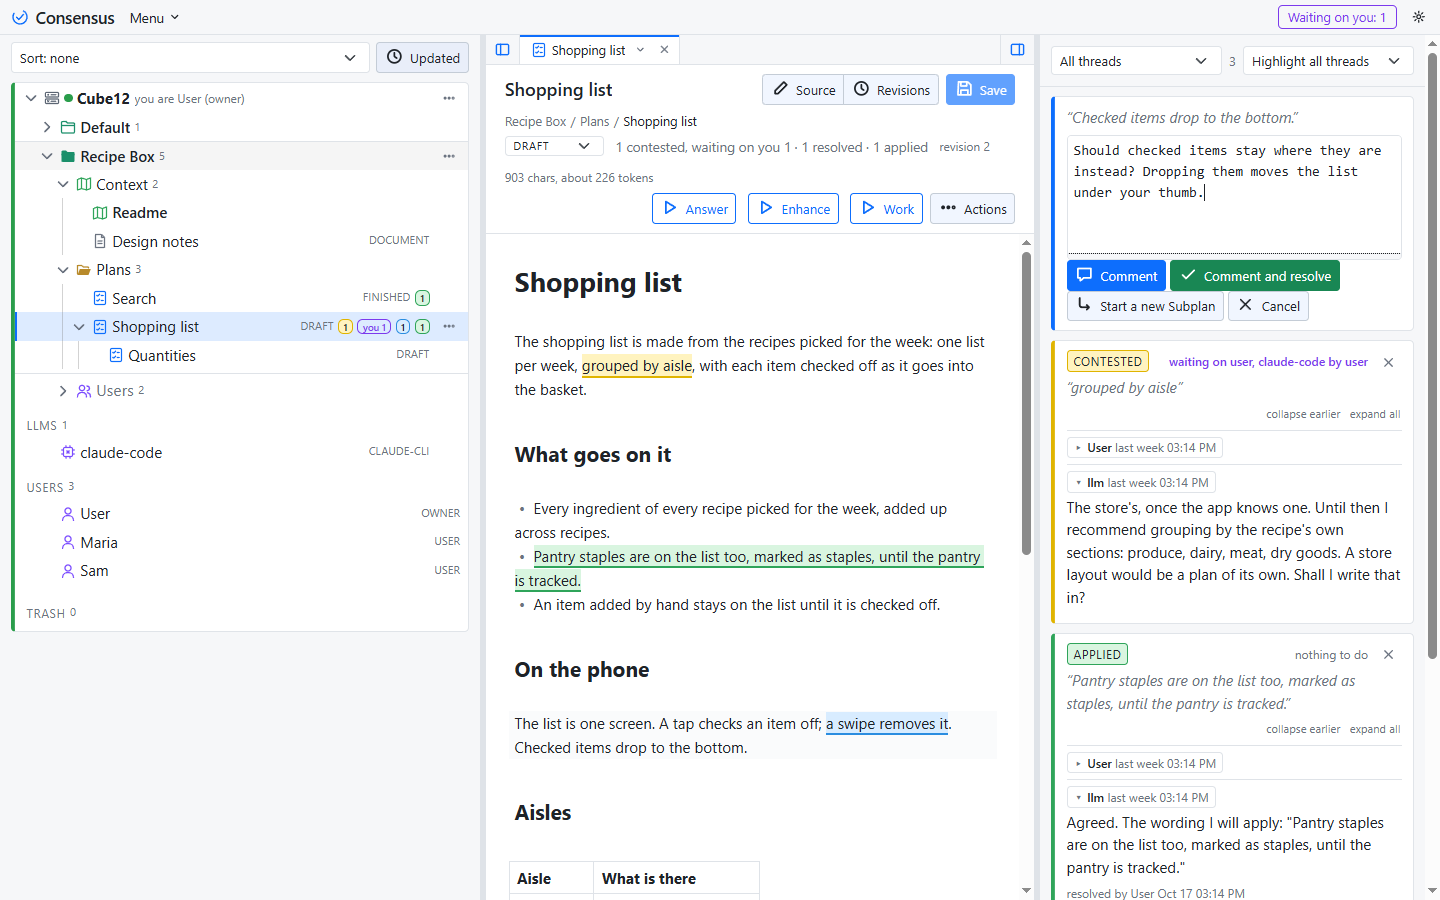Image resolution: width=1440 pixels, height=900 pixels.
Task: Click the Updated button
Action: click(x=423, y=58)
